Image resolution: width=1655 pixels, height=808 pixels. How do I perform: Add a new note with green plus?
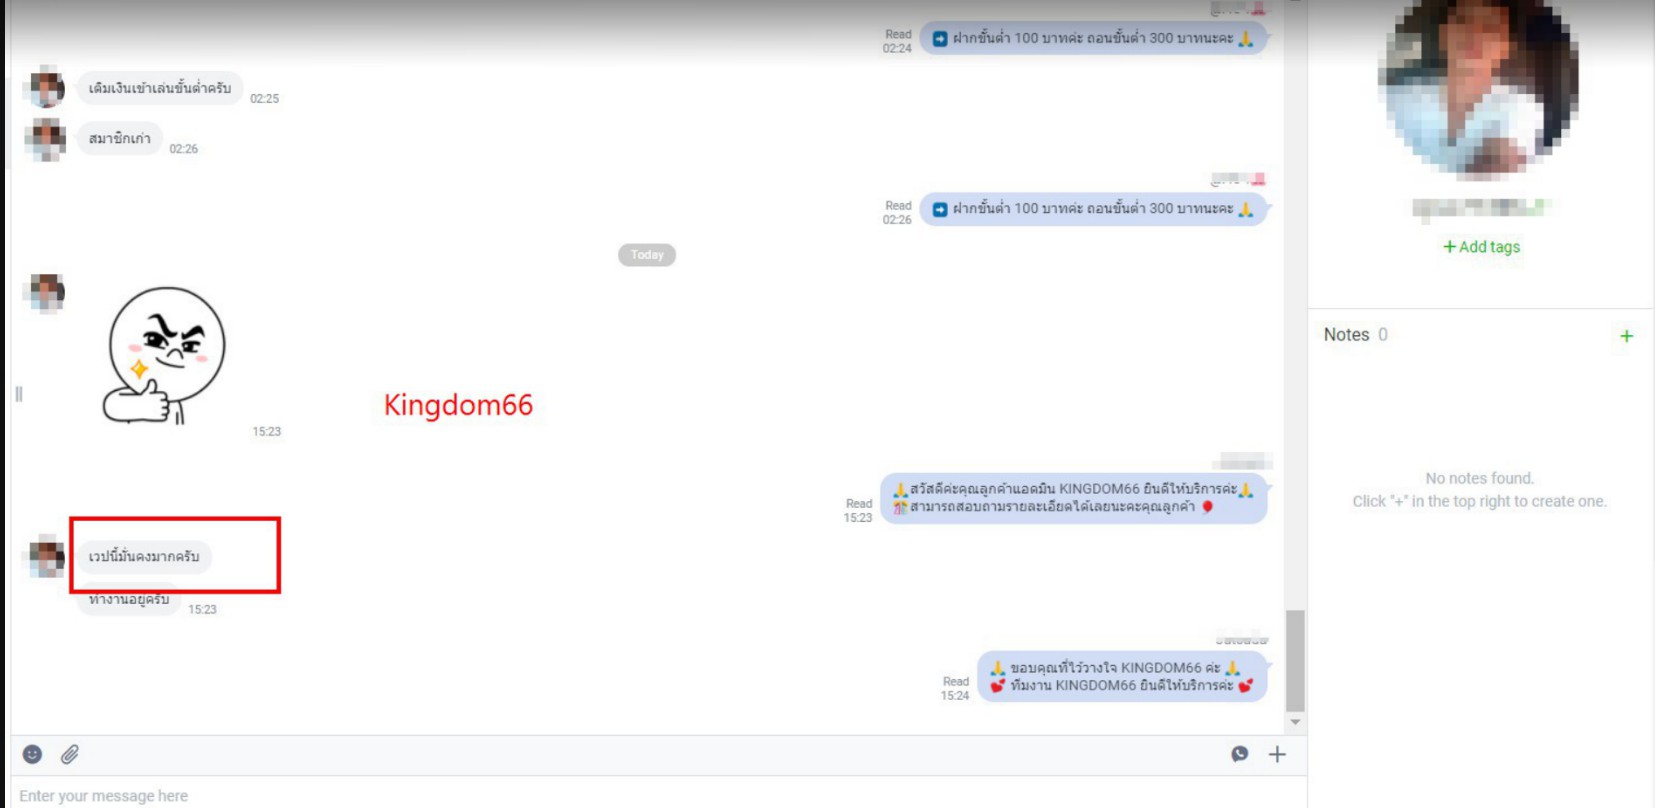[x=1626, y=336]
